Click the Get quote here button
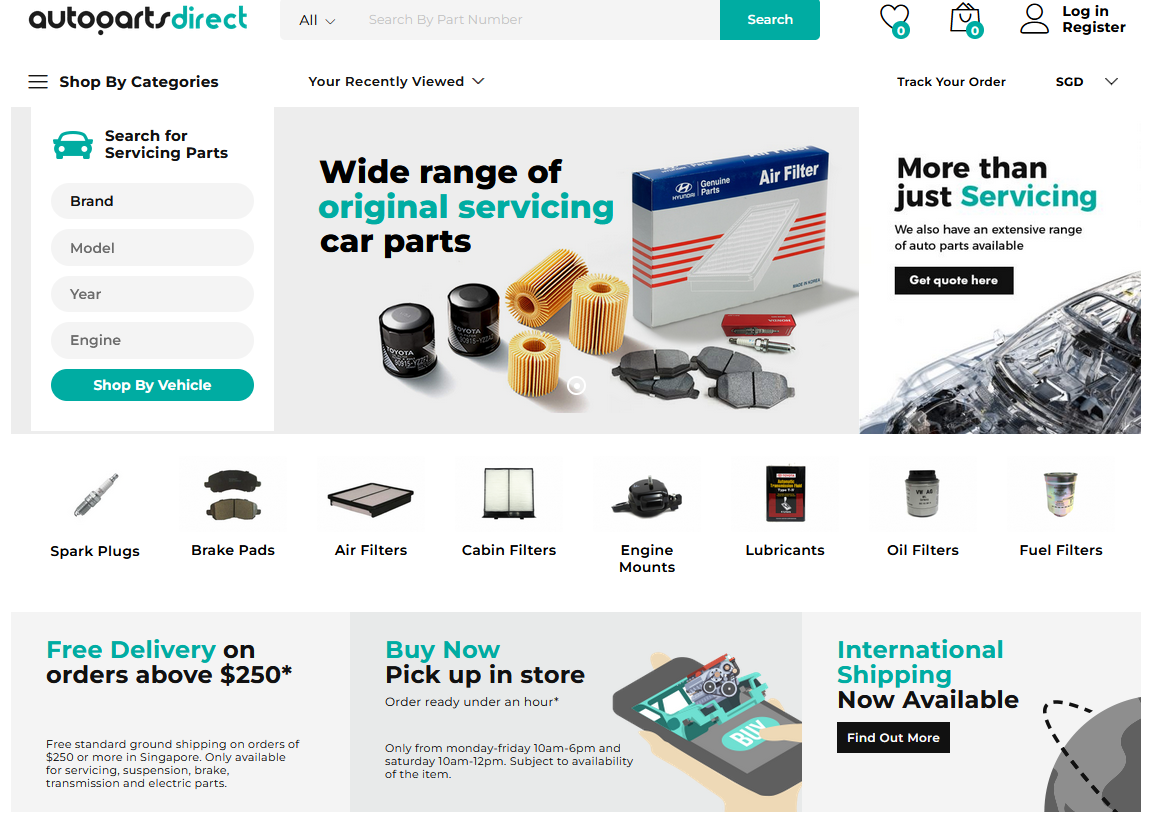The width and height of the screenshot is (1160, 822). (954, 280)
